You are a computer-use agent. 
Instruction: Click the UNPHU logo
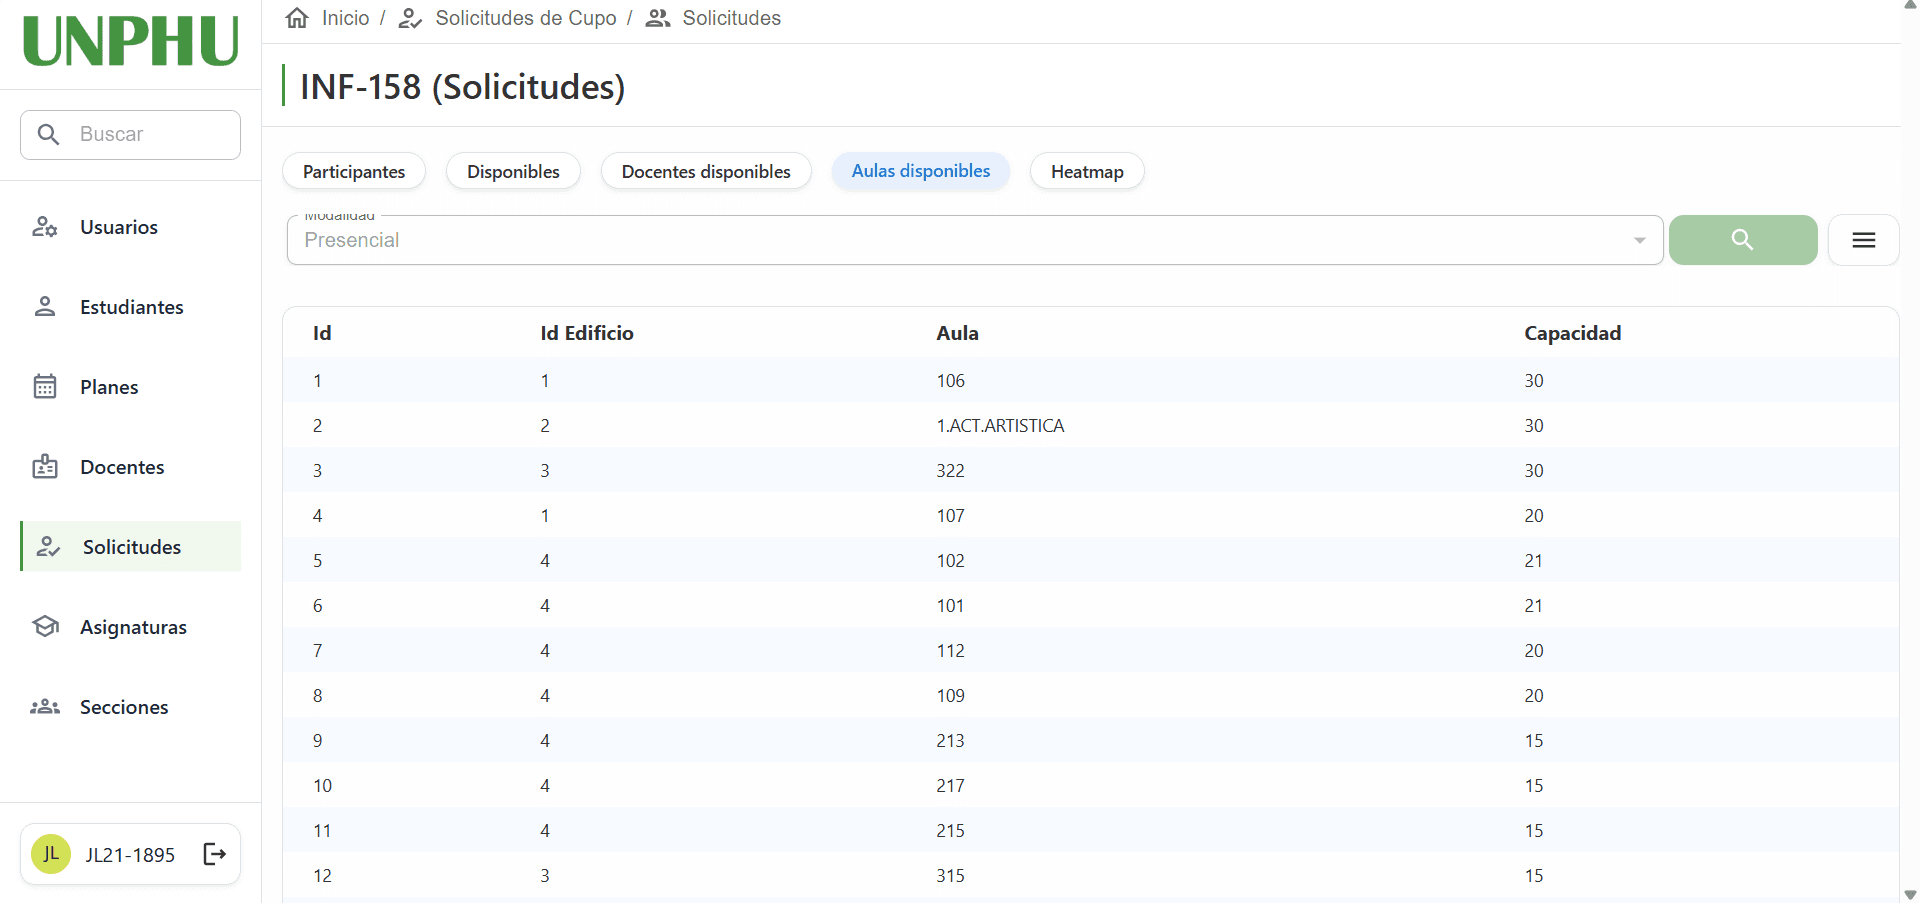130,42
